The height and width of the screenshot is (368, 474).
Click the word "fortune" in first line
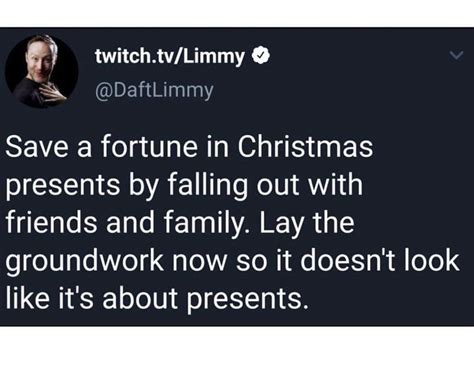tap(149, 147)
